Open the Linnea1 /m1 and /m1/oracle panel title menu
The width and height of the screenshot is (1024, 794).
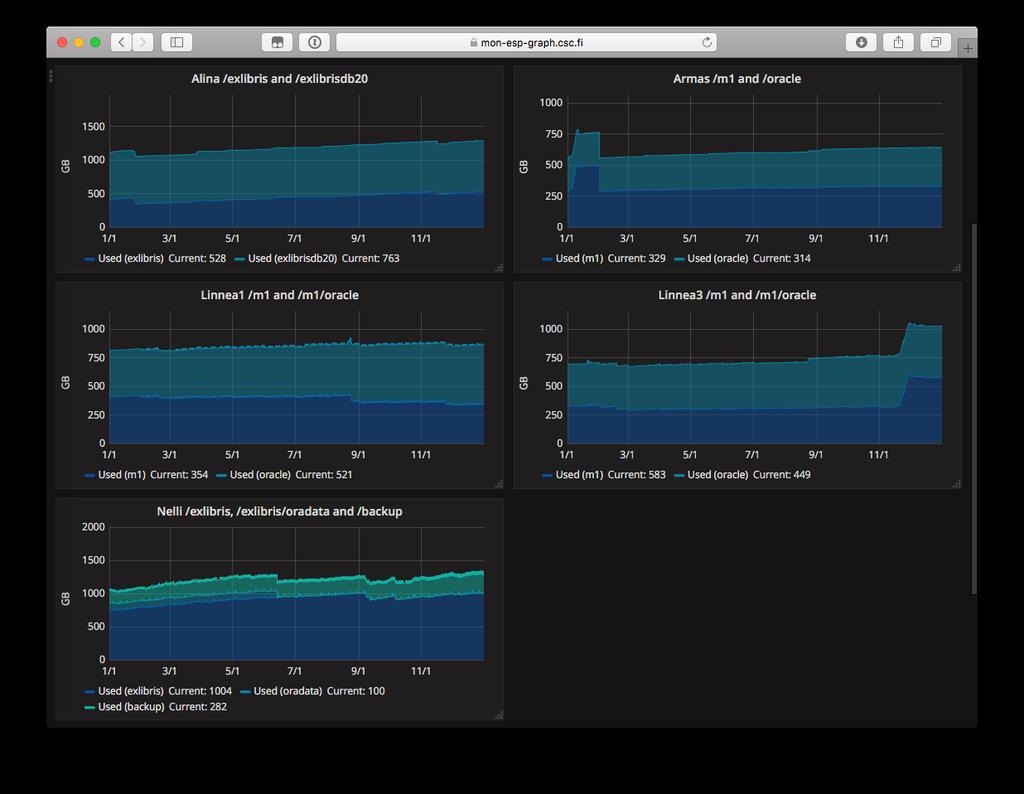coord(280,295)
